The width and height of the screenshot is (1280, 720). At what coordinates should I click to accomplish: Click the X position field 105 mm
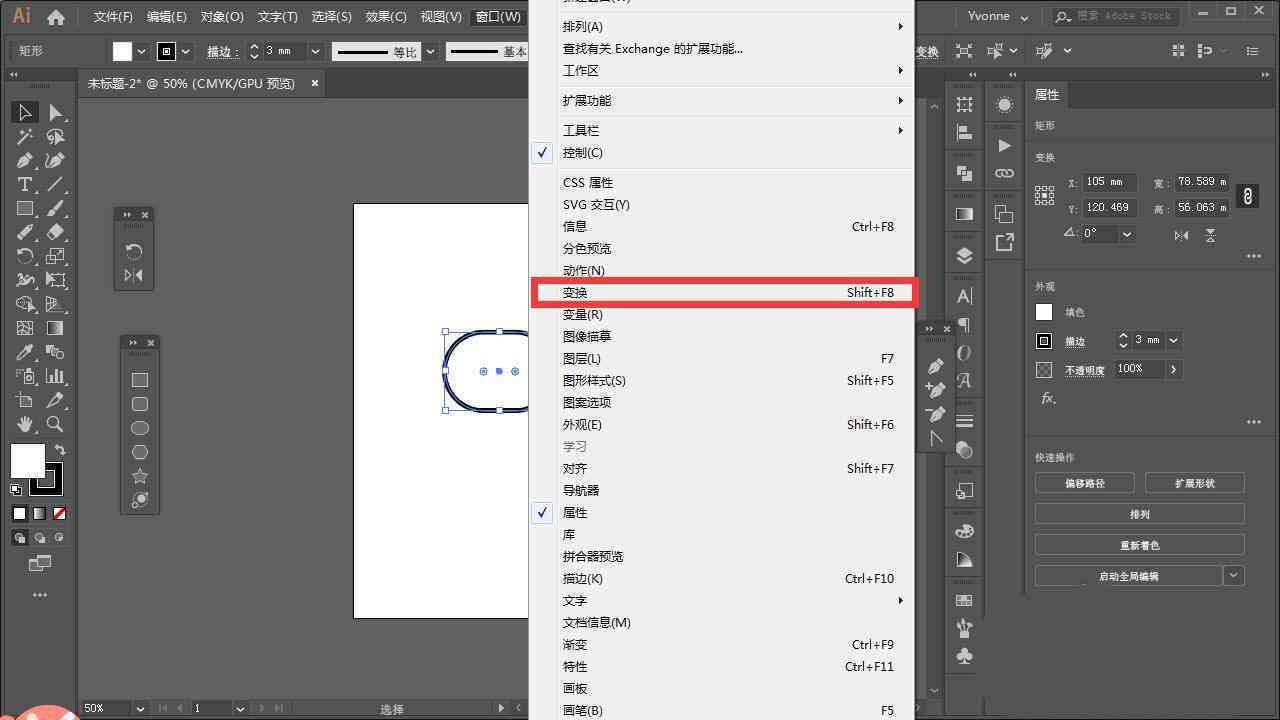(x=1108, y=182)
